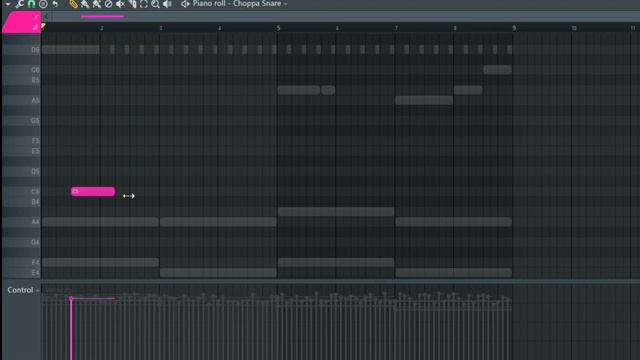The width and height of the screenshot is (640, 360).
Task: Select the second Paint (drum) tool
Action: pos(97,4)
